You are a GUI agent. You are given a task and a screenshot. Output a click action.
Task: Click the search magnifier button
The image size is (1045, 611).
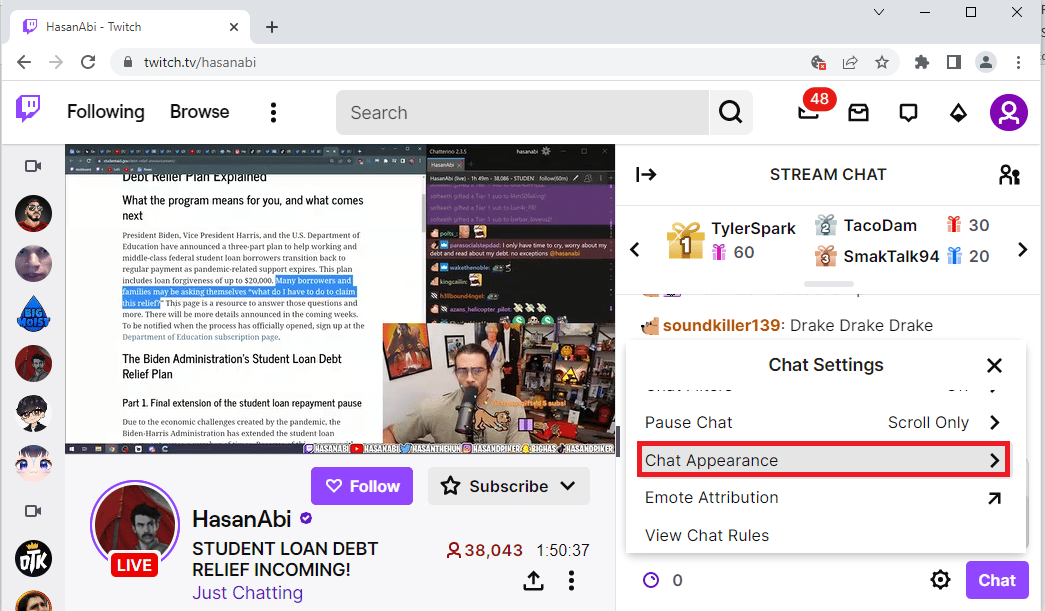tap(730, 113)
